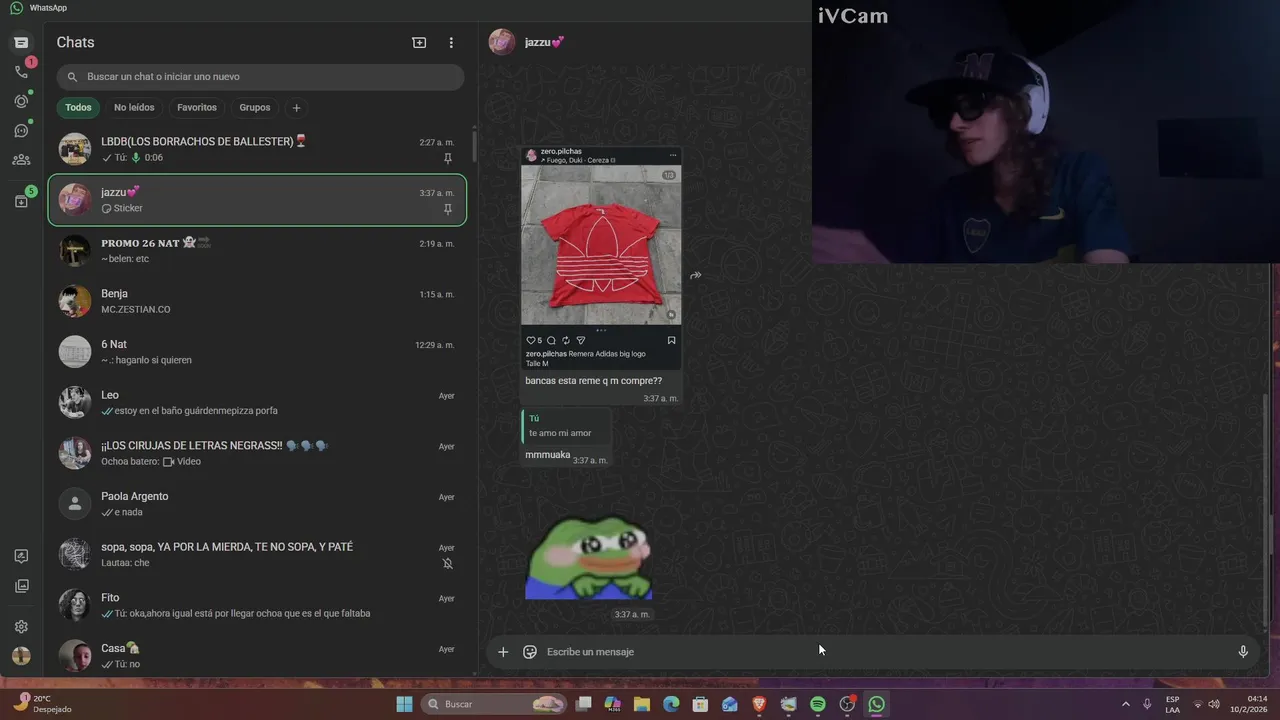Image resolution: width=1280 pixels, height=720 pixels.
Task: Open the ¡¡LOS CIRUJAS DE LETRAS NEGRASS!! chat
Action: (x=257, y=453)
